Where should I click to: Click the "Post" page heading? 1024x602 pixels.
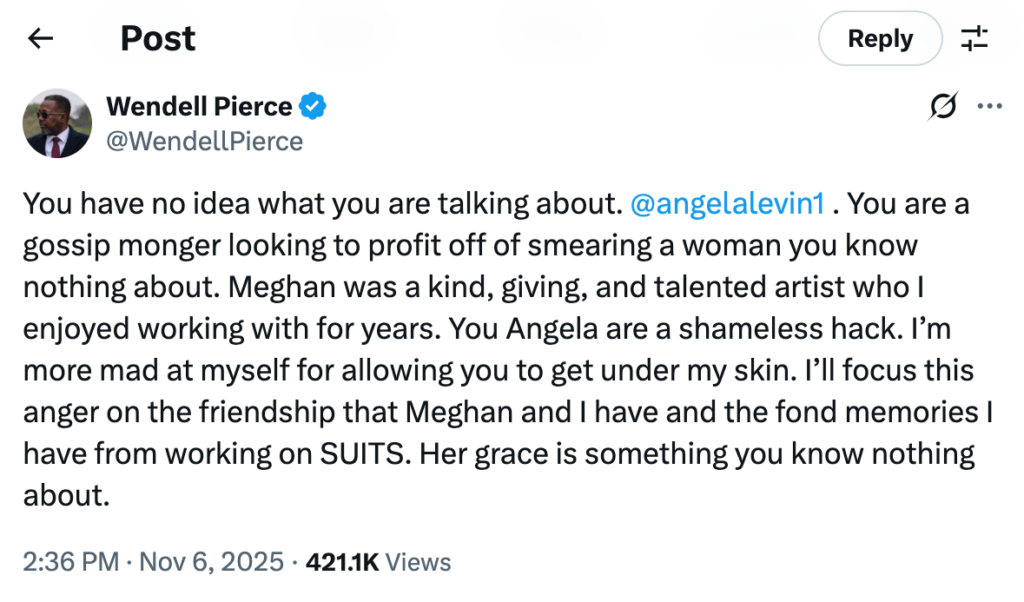click(158, 39)
